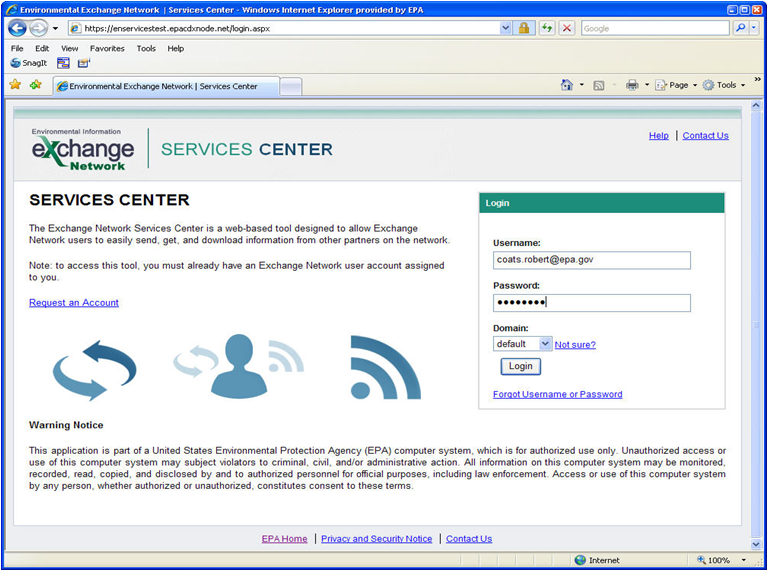
Task: Go back with the browser Back arrow
Action: pos(17,28)
